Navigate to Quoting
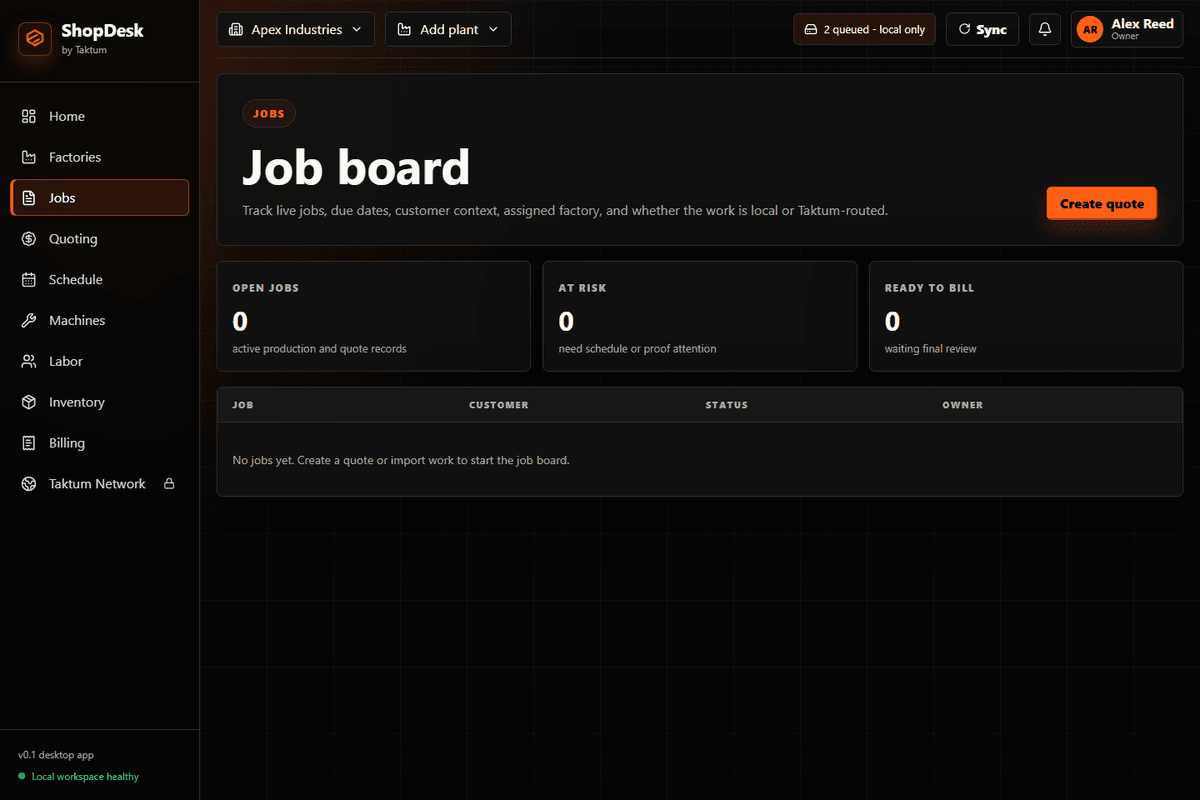 99,239
